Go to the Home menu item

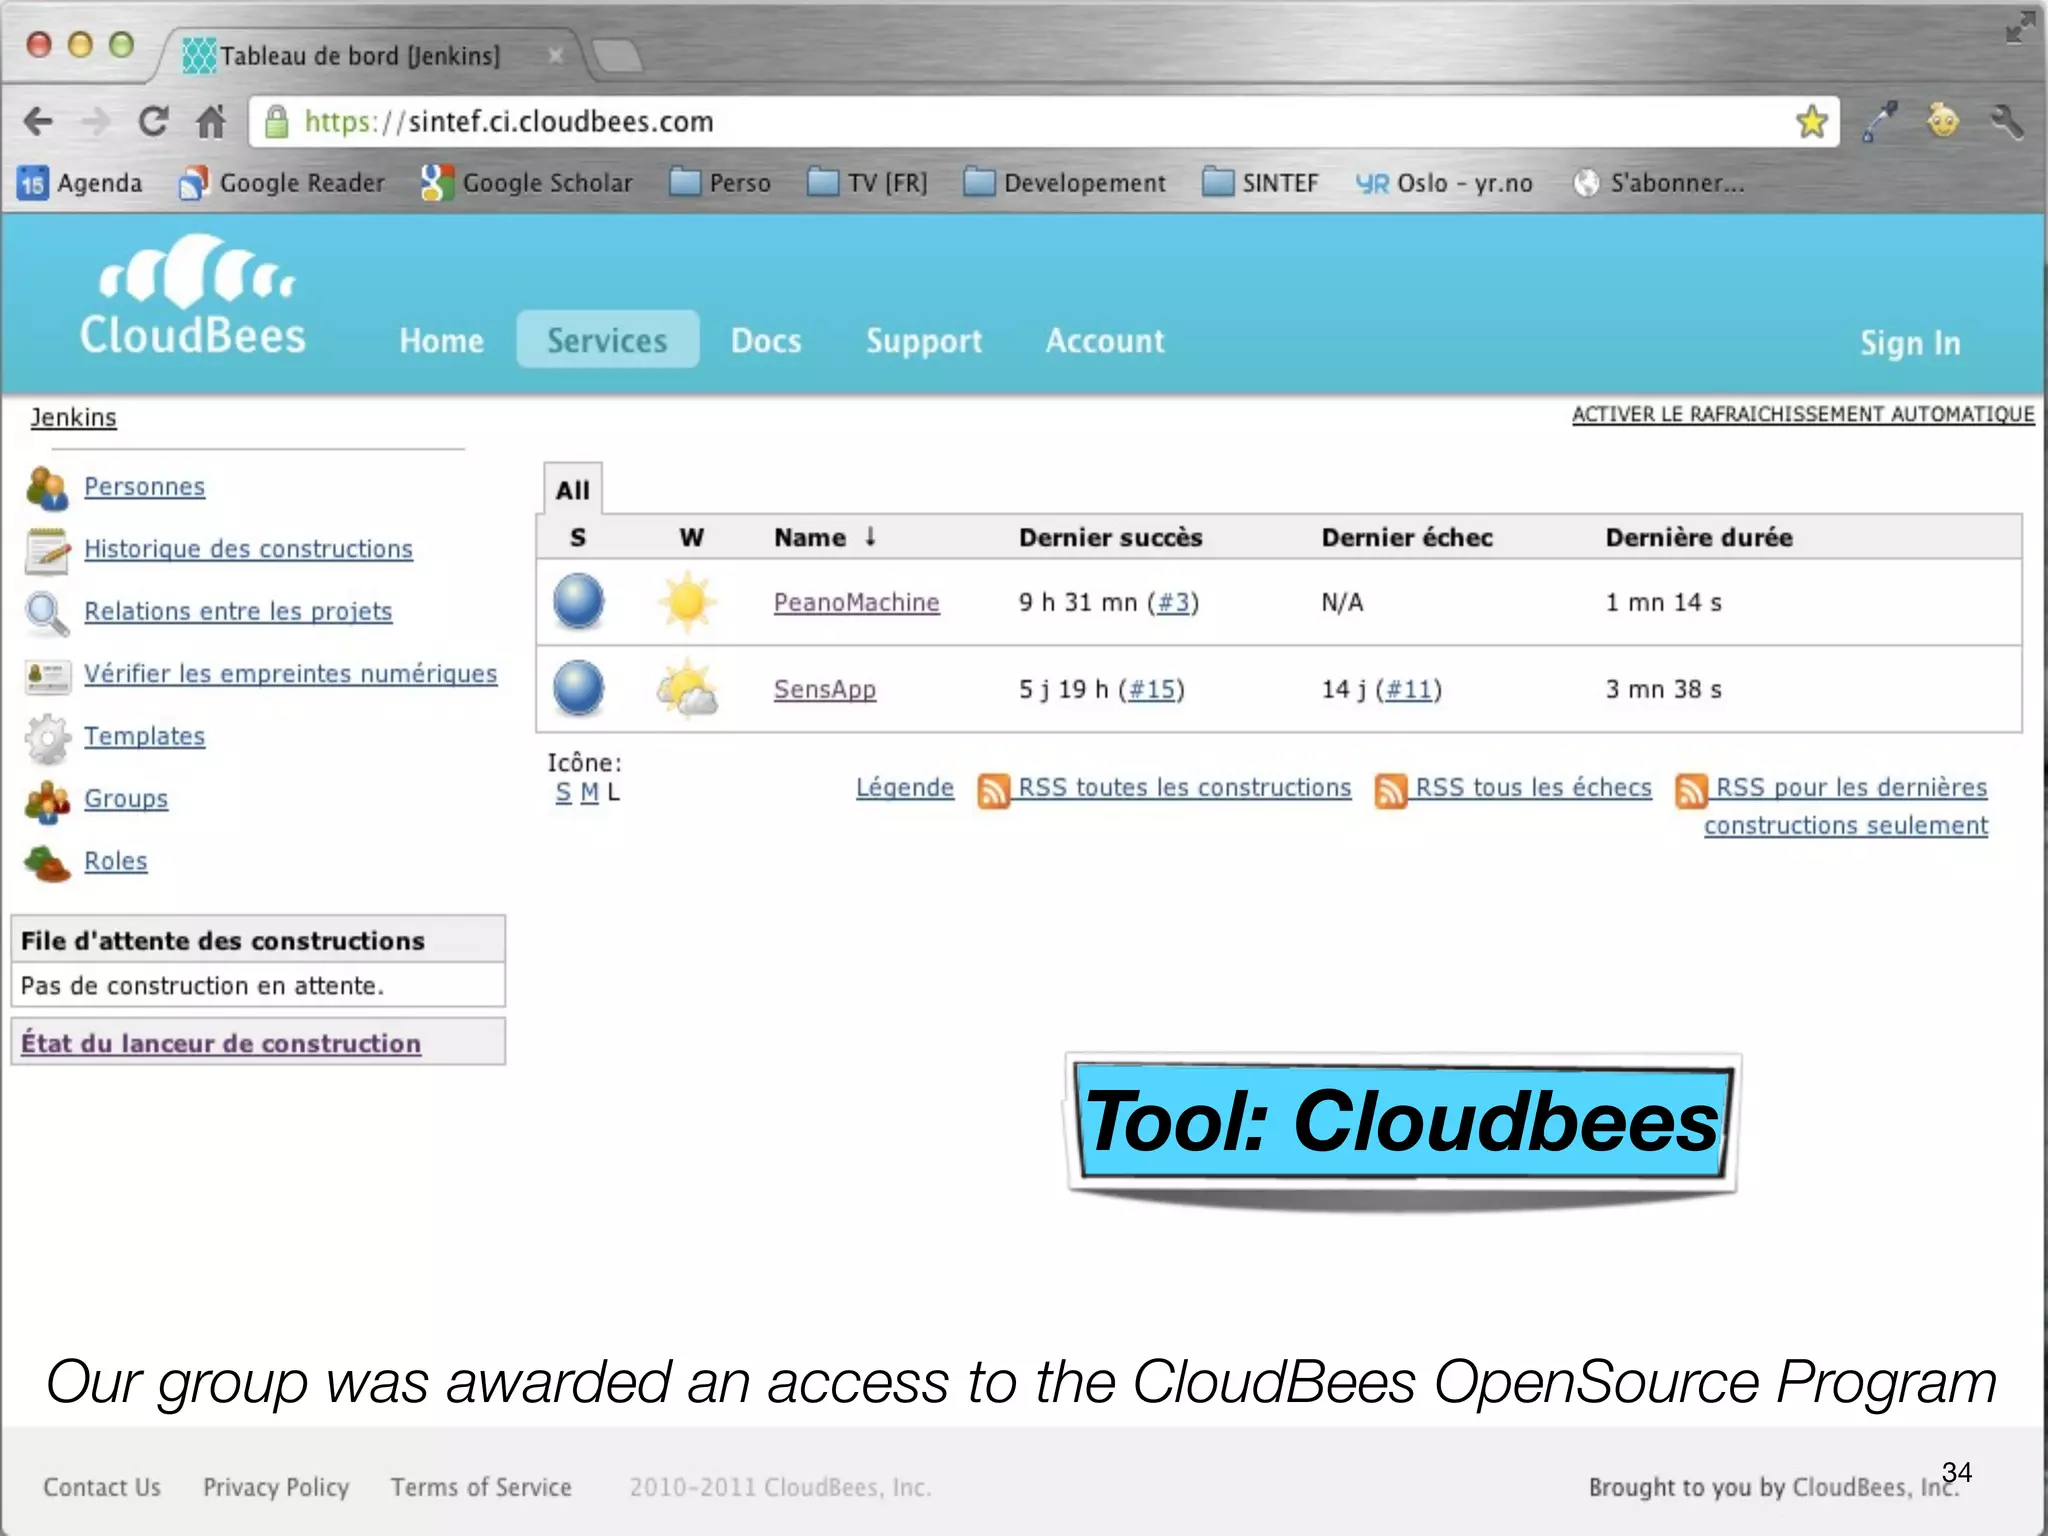coord(441,341)
